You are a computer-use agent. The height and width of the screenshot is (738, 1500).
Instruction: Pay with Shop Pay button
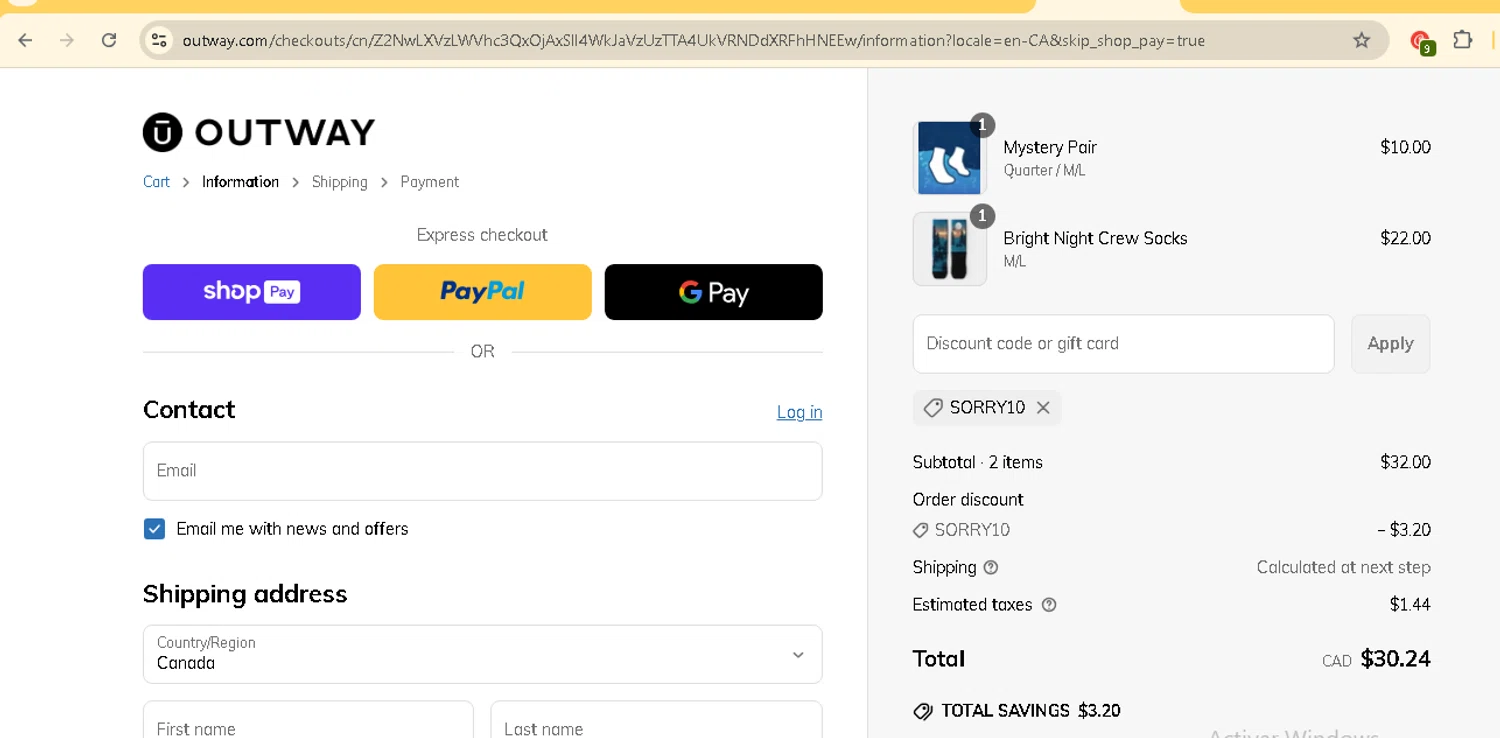pyautogui.click(x=252, y=292)
